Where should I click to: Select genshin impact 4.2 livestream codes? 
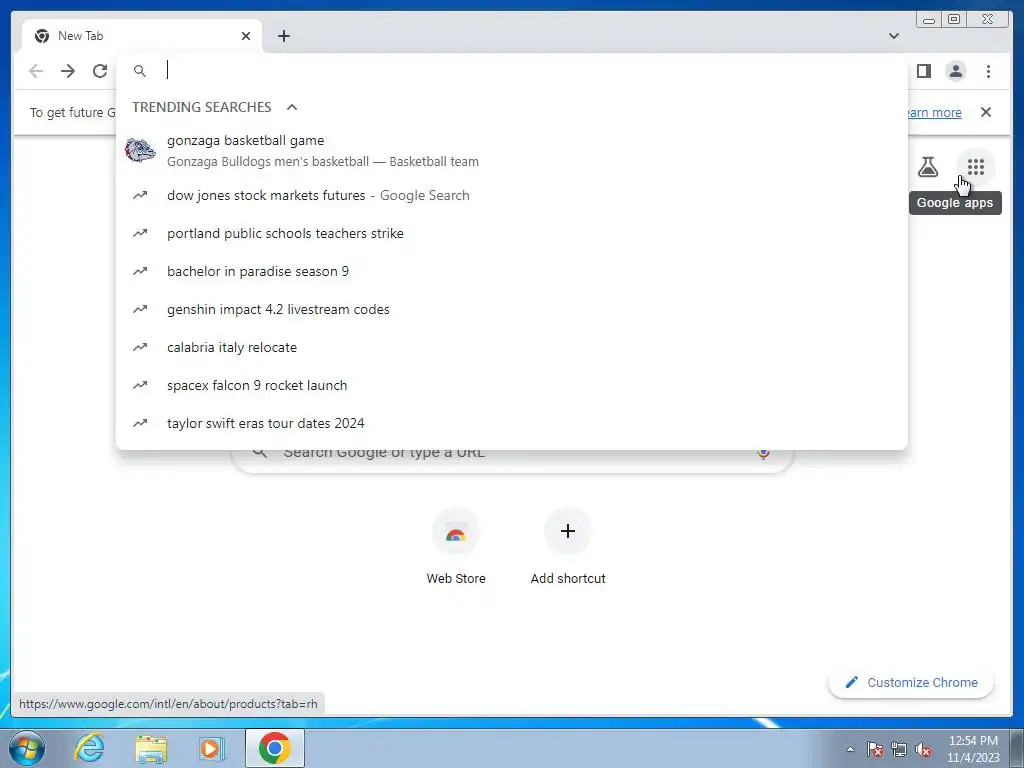coord(512,309)
